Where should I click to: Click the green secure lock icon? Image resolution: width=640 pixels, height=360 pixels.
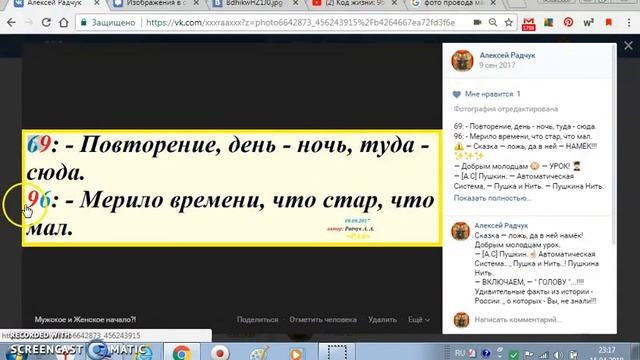coord(84,22)
